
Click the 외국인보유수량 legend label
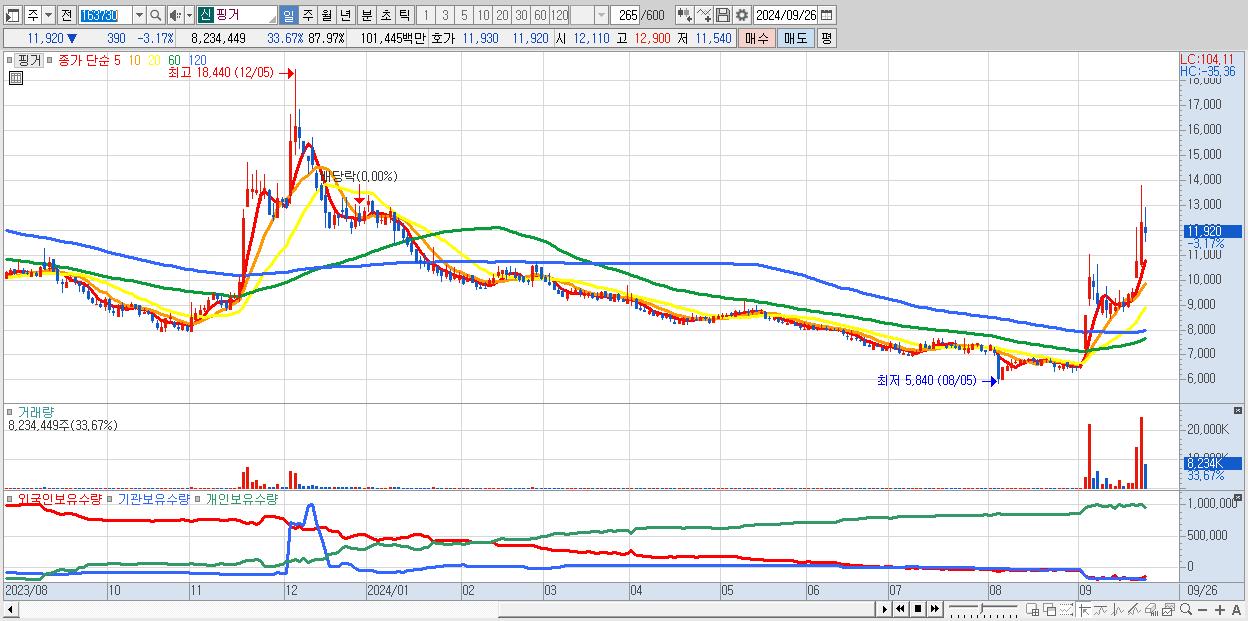tap(60, 498)
